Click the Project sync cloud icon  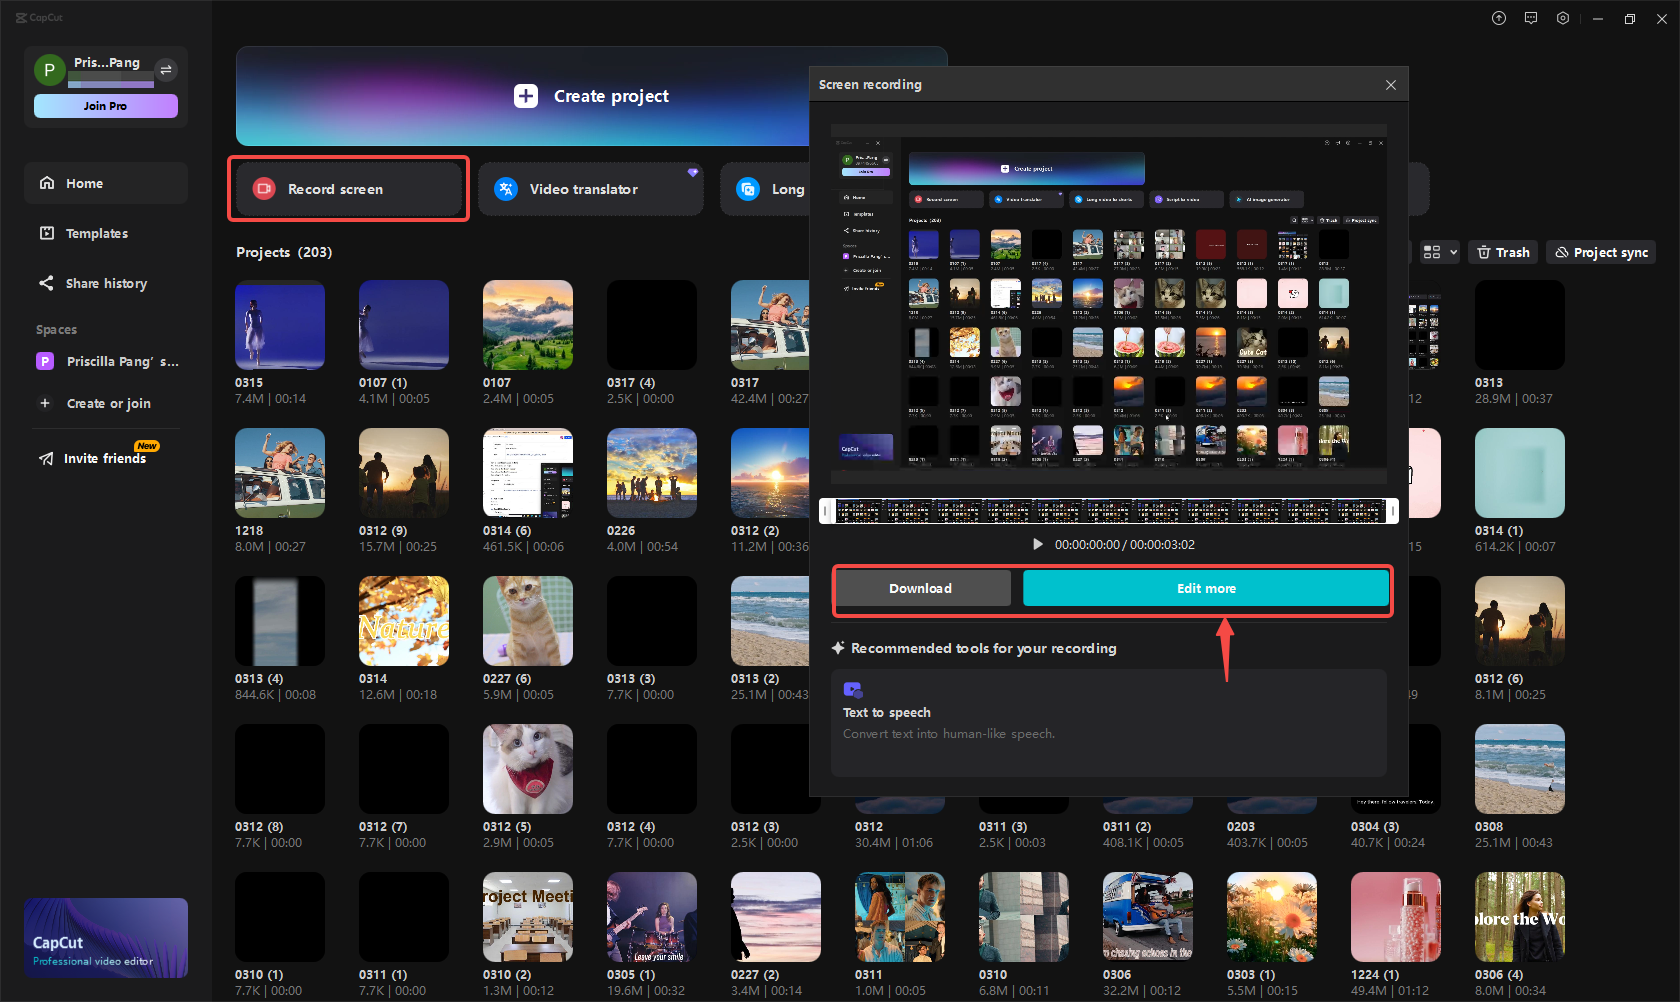click(x=1562, y=252)
